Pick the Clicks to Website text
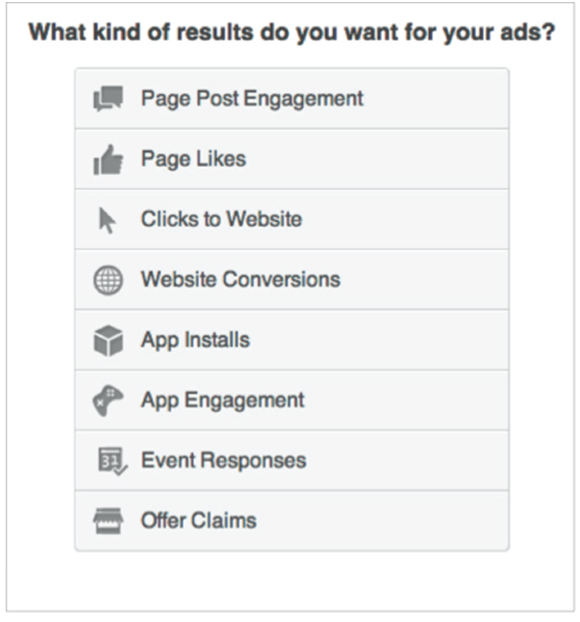 [221, 219]
